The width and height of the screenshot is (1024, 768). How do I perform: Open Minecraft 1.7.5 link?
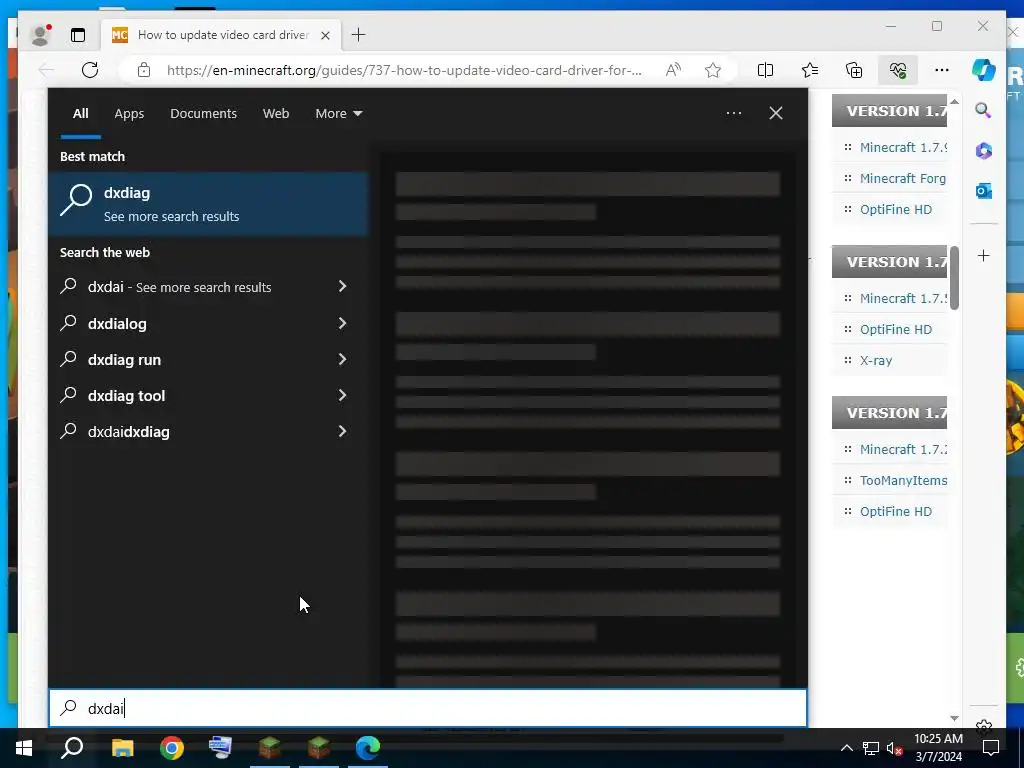coord(903,298)
